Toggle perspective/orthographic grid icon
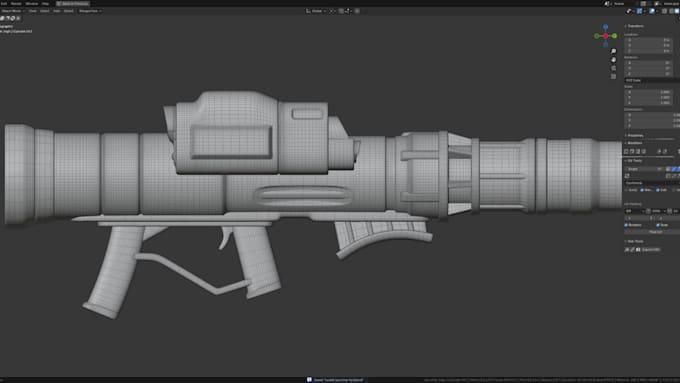Image resolution: width=680 pixels, height=383 pixels. point(613,76)
